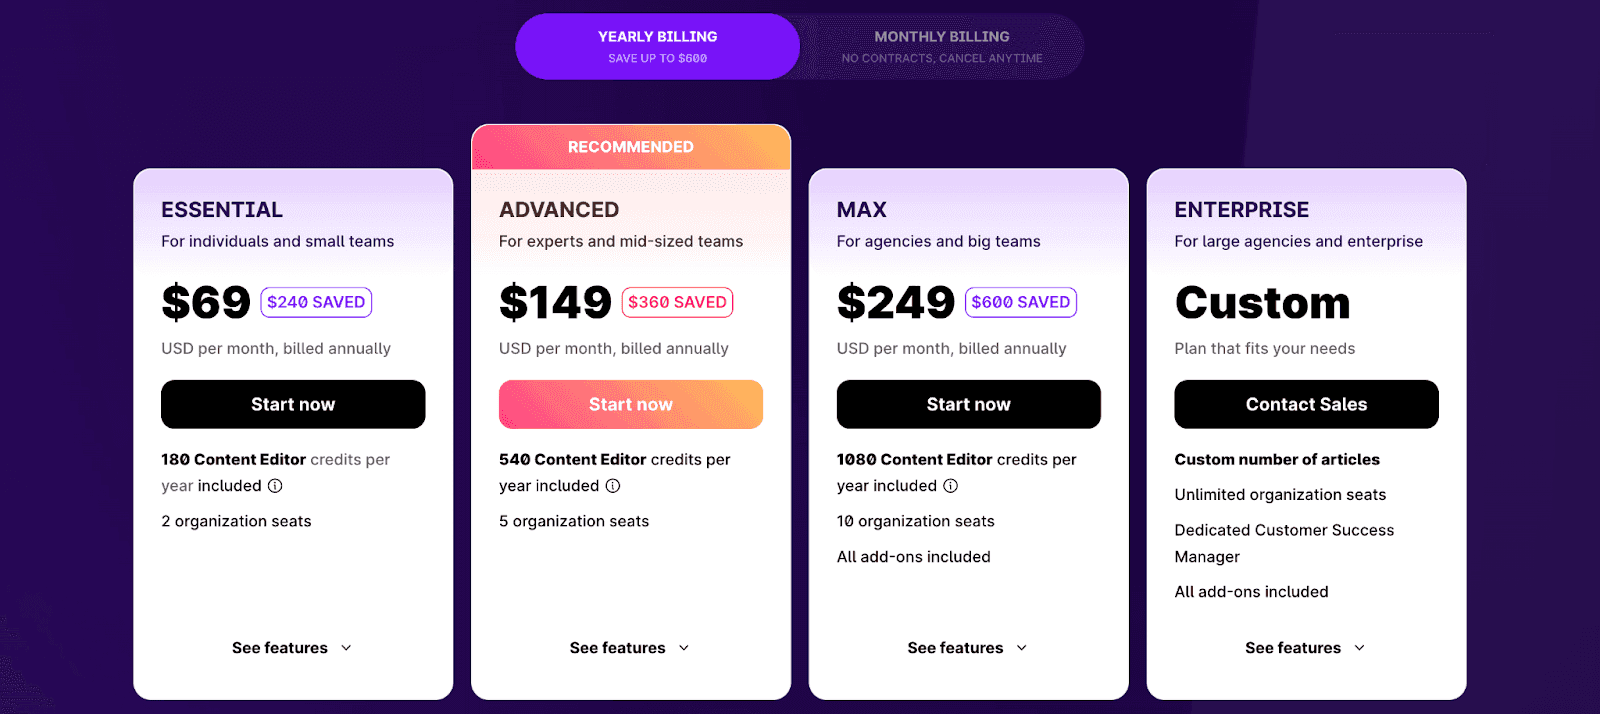Viewport: 1600px width, 714px height.
Task: Expand See features on the Essential plan
Action: coord(291,647)
